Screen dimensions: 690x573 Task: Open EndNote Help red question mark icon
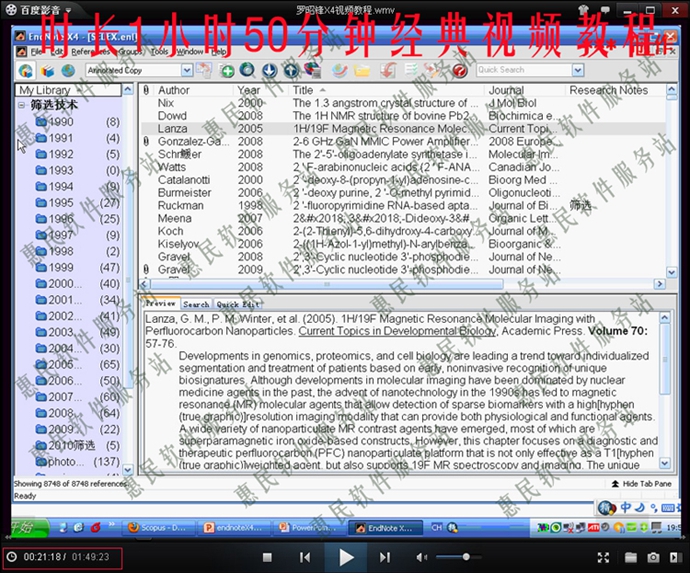[x=459, y=70]
